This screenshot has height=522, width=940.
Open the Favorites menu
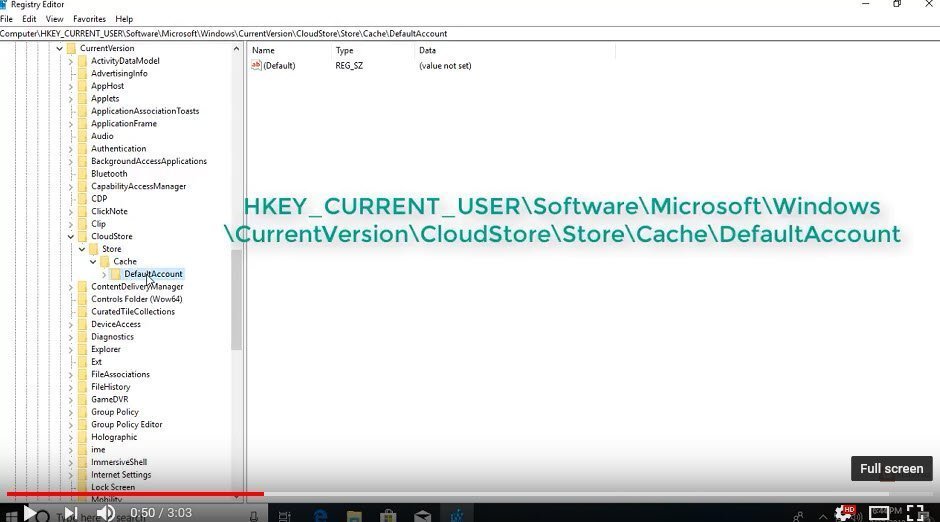click(89, 19)
